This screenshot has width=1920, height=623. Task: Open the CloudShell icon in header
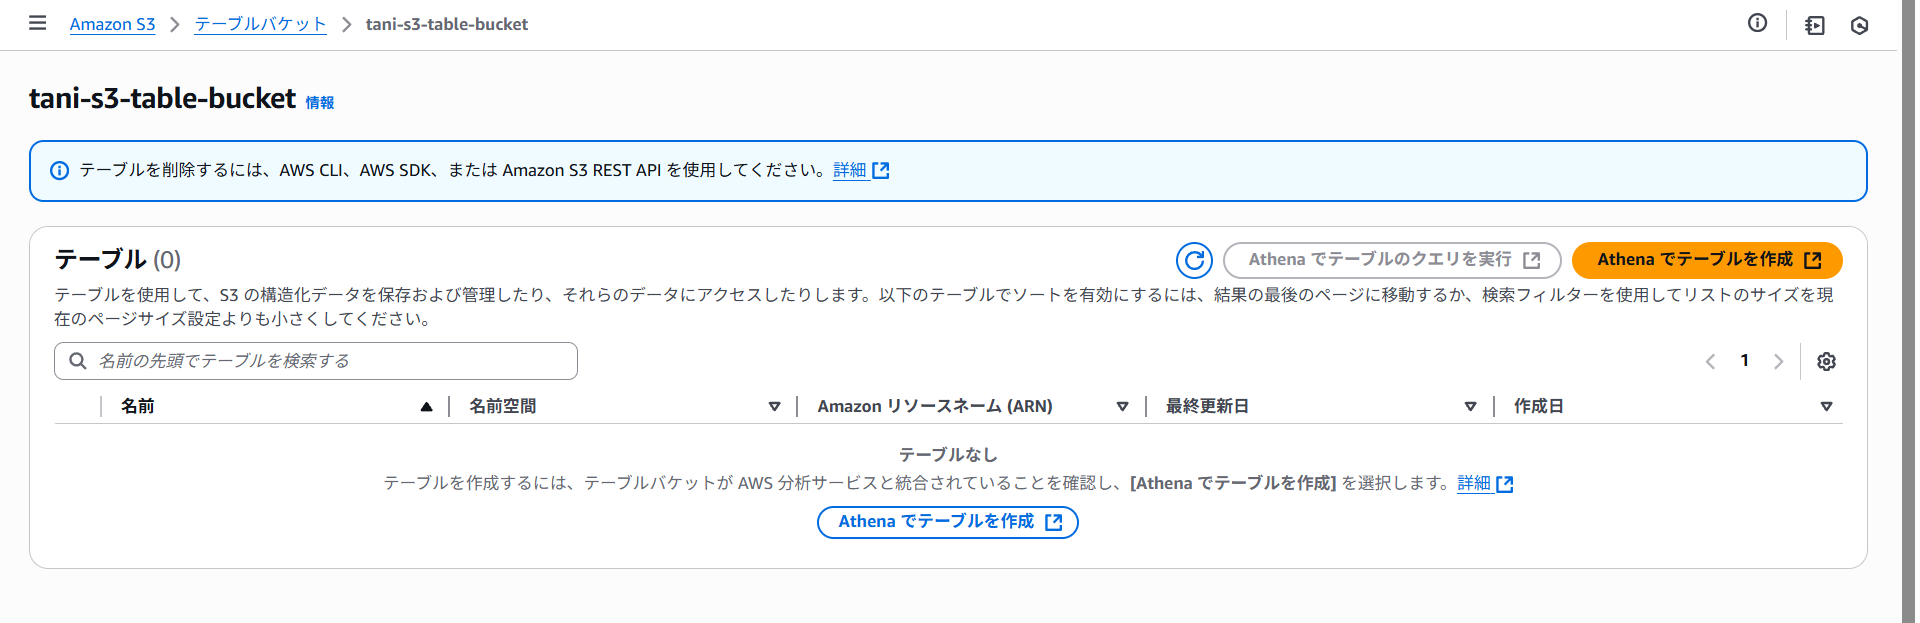click(x=1814, y=25)
